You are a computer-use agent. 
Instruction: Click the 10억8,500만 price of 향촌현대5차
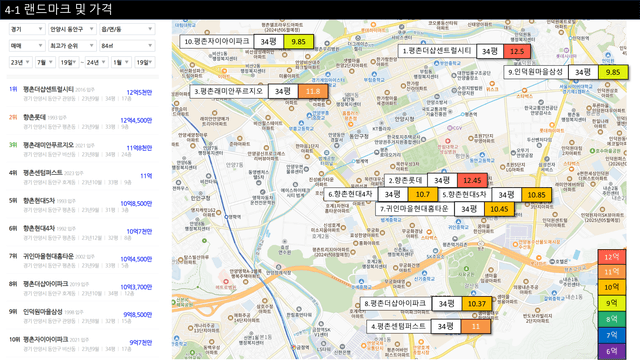(136, 203)
